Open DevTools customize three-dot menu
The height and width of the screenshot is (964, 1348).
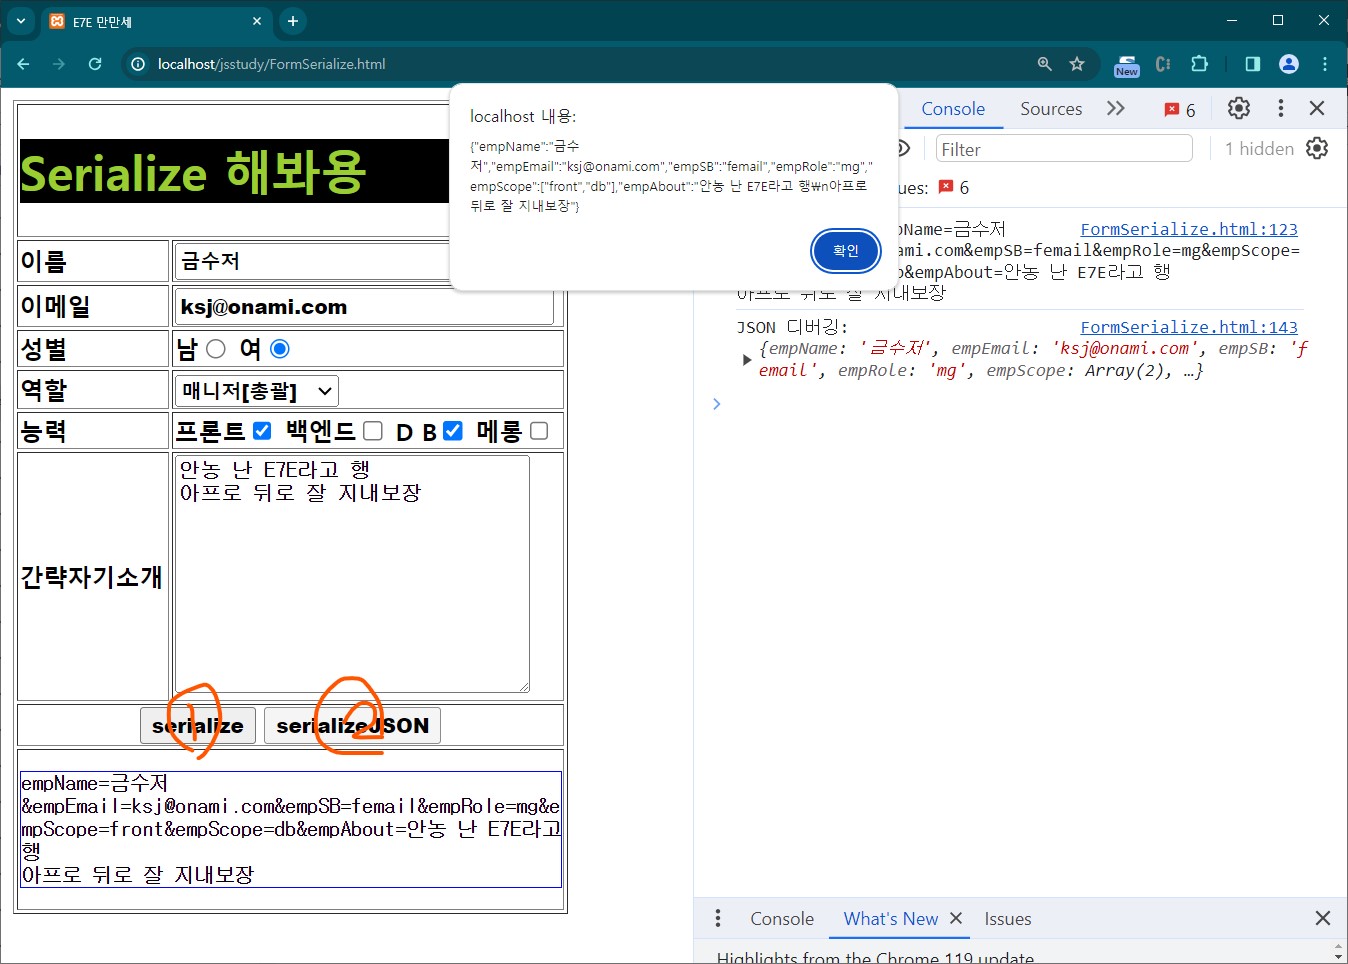pyautogui.click(x=1281, y=108)
